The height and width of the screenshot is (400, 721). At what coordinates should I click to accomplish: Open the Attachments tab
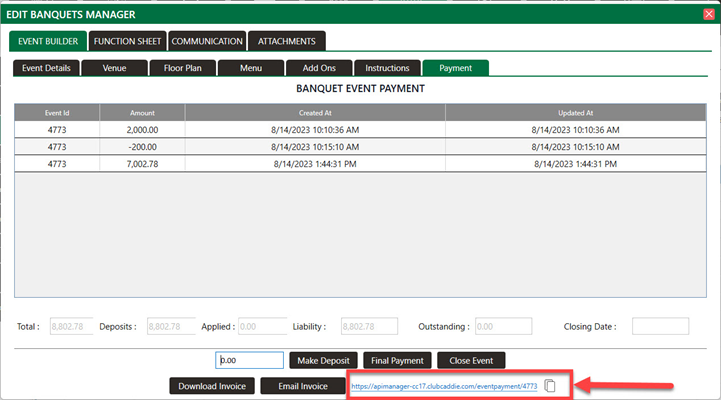tap(286, 41)
